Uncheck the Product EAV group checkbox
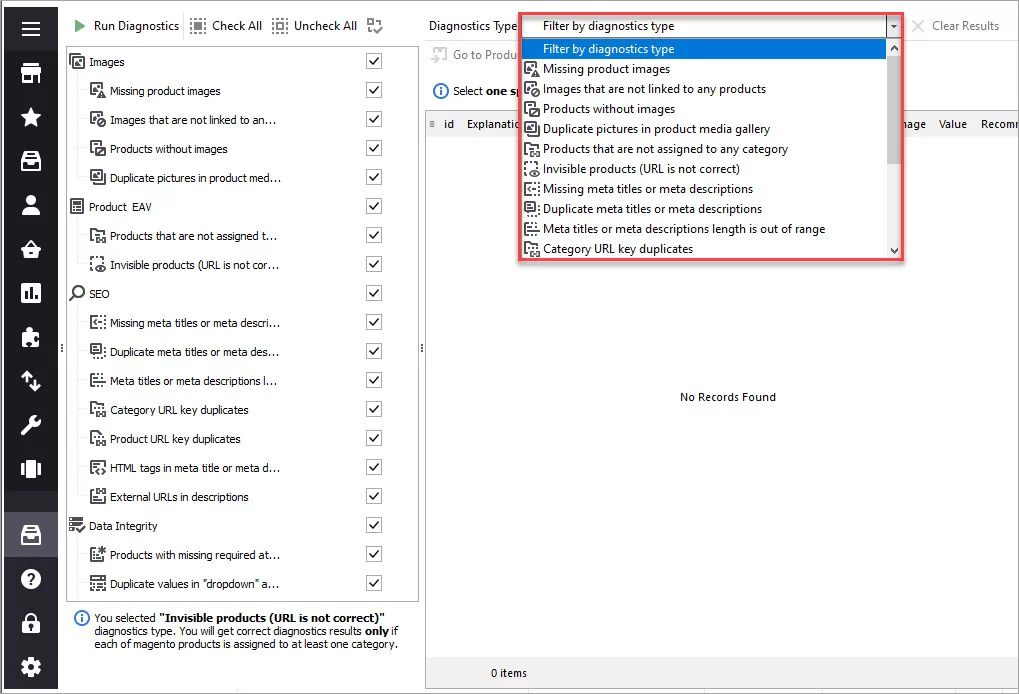The height and width of the screenshot is (694, 1019). pyautogui.click(x=374, y=206)
